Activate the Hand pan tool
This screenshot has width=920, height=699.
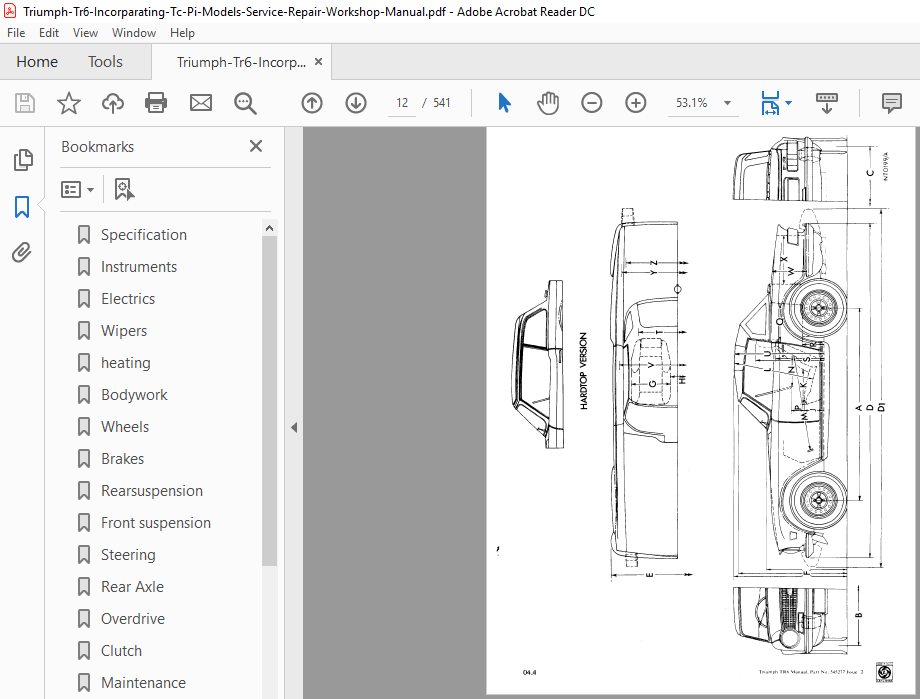point(548,103)
